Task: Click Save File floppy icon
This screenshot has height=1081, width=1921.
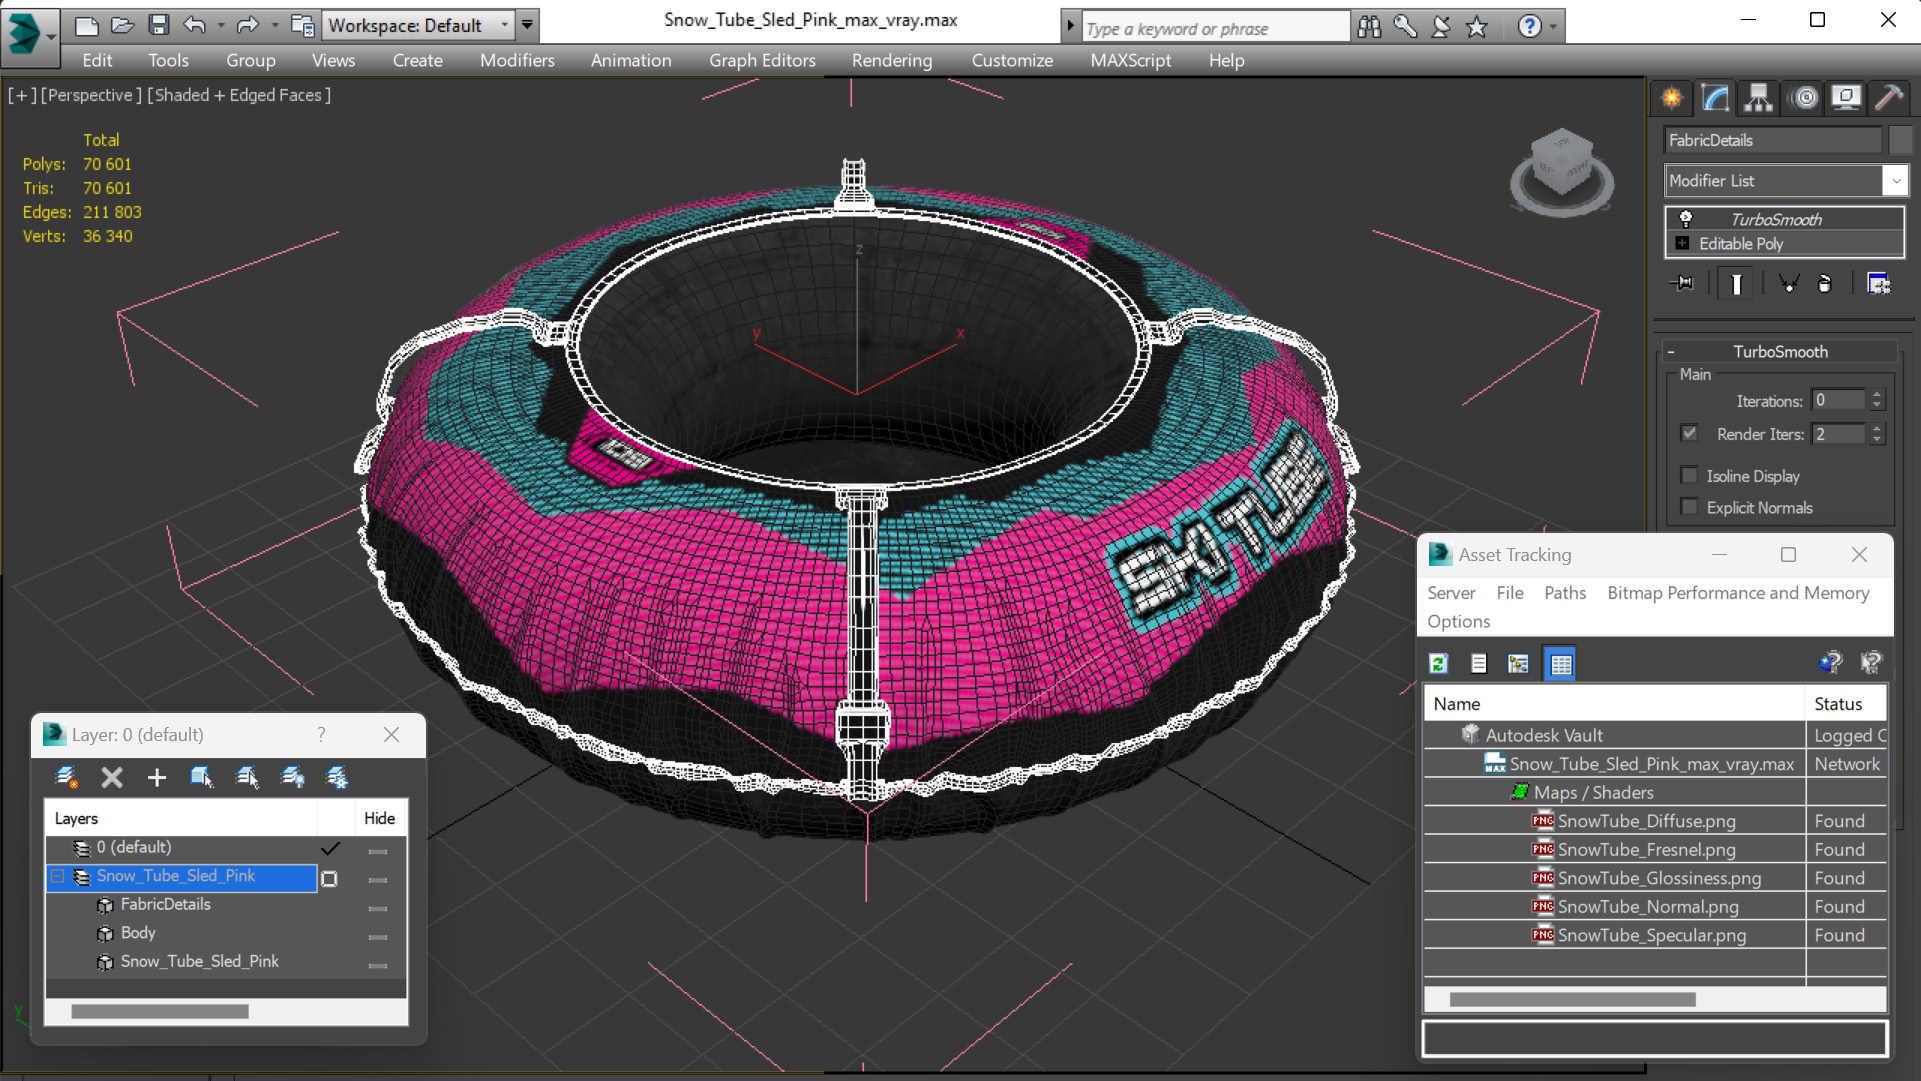Action: coord(159,25)
